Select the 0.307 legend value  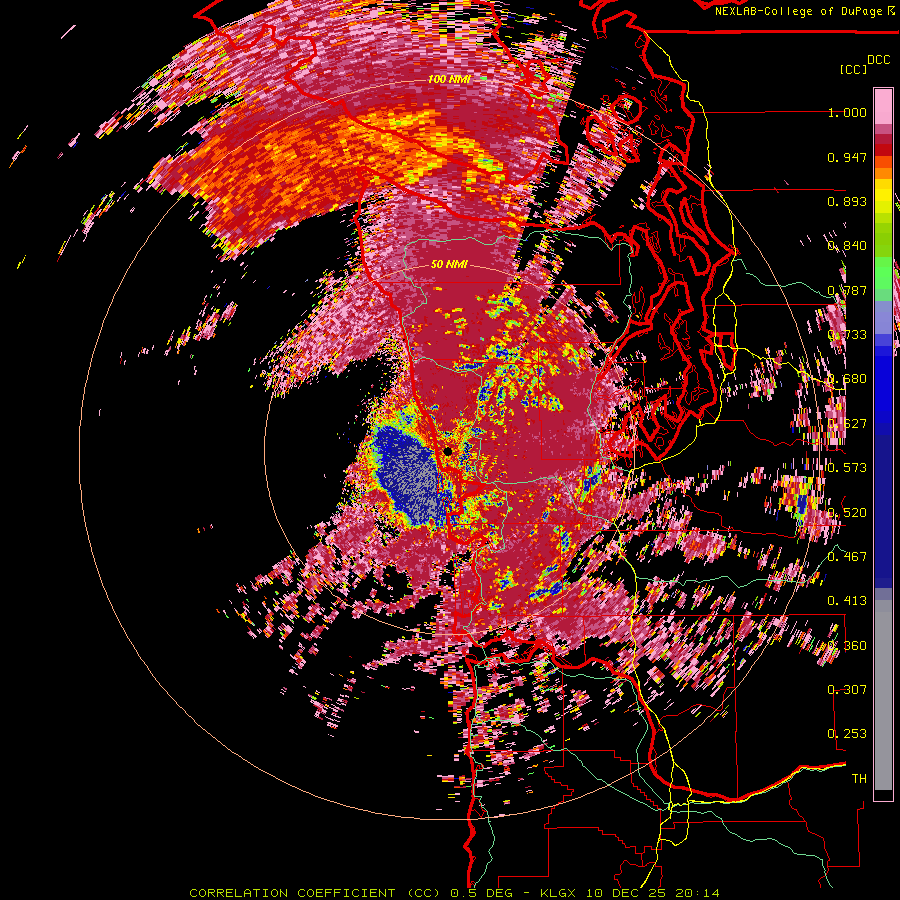[847, 690]
